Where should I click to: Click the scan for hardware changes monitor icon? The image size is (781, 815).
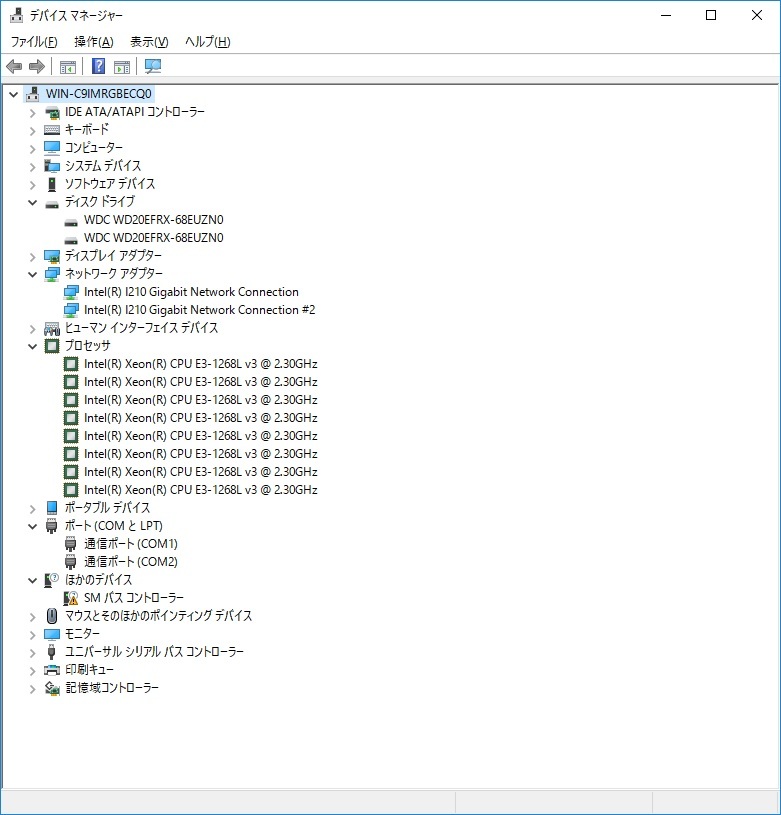pyautogui.click(x=153, y=67)
